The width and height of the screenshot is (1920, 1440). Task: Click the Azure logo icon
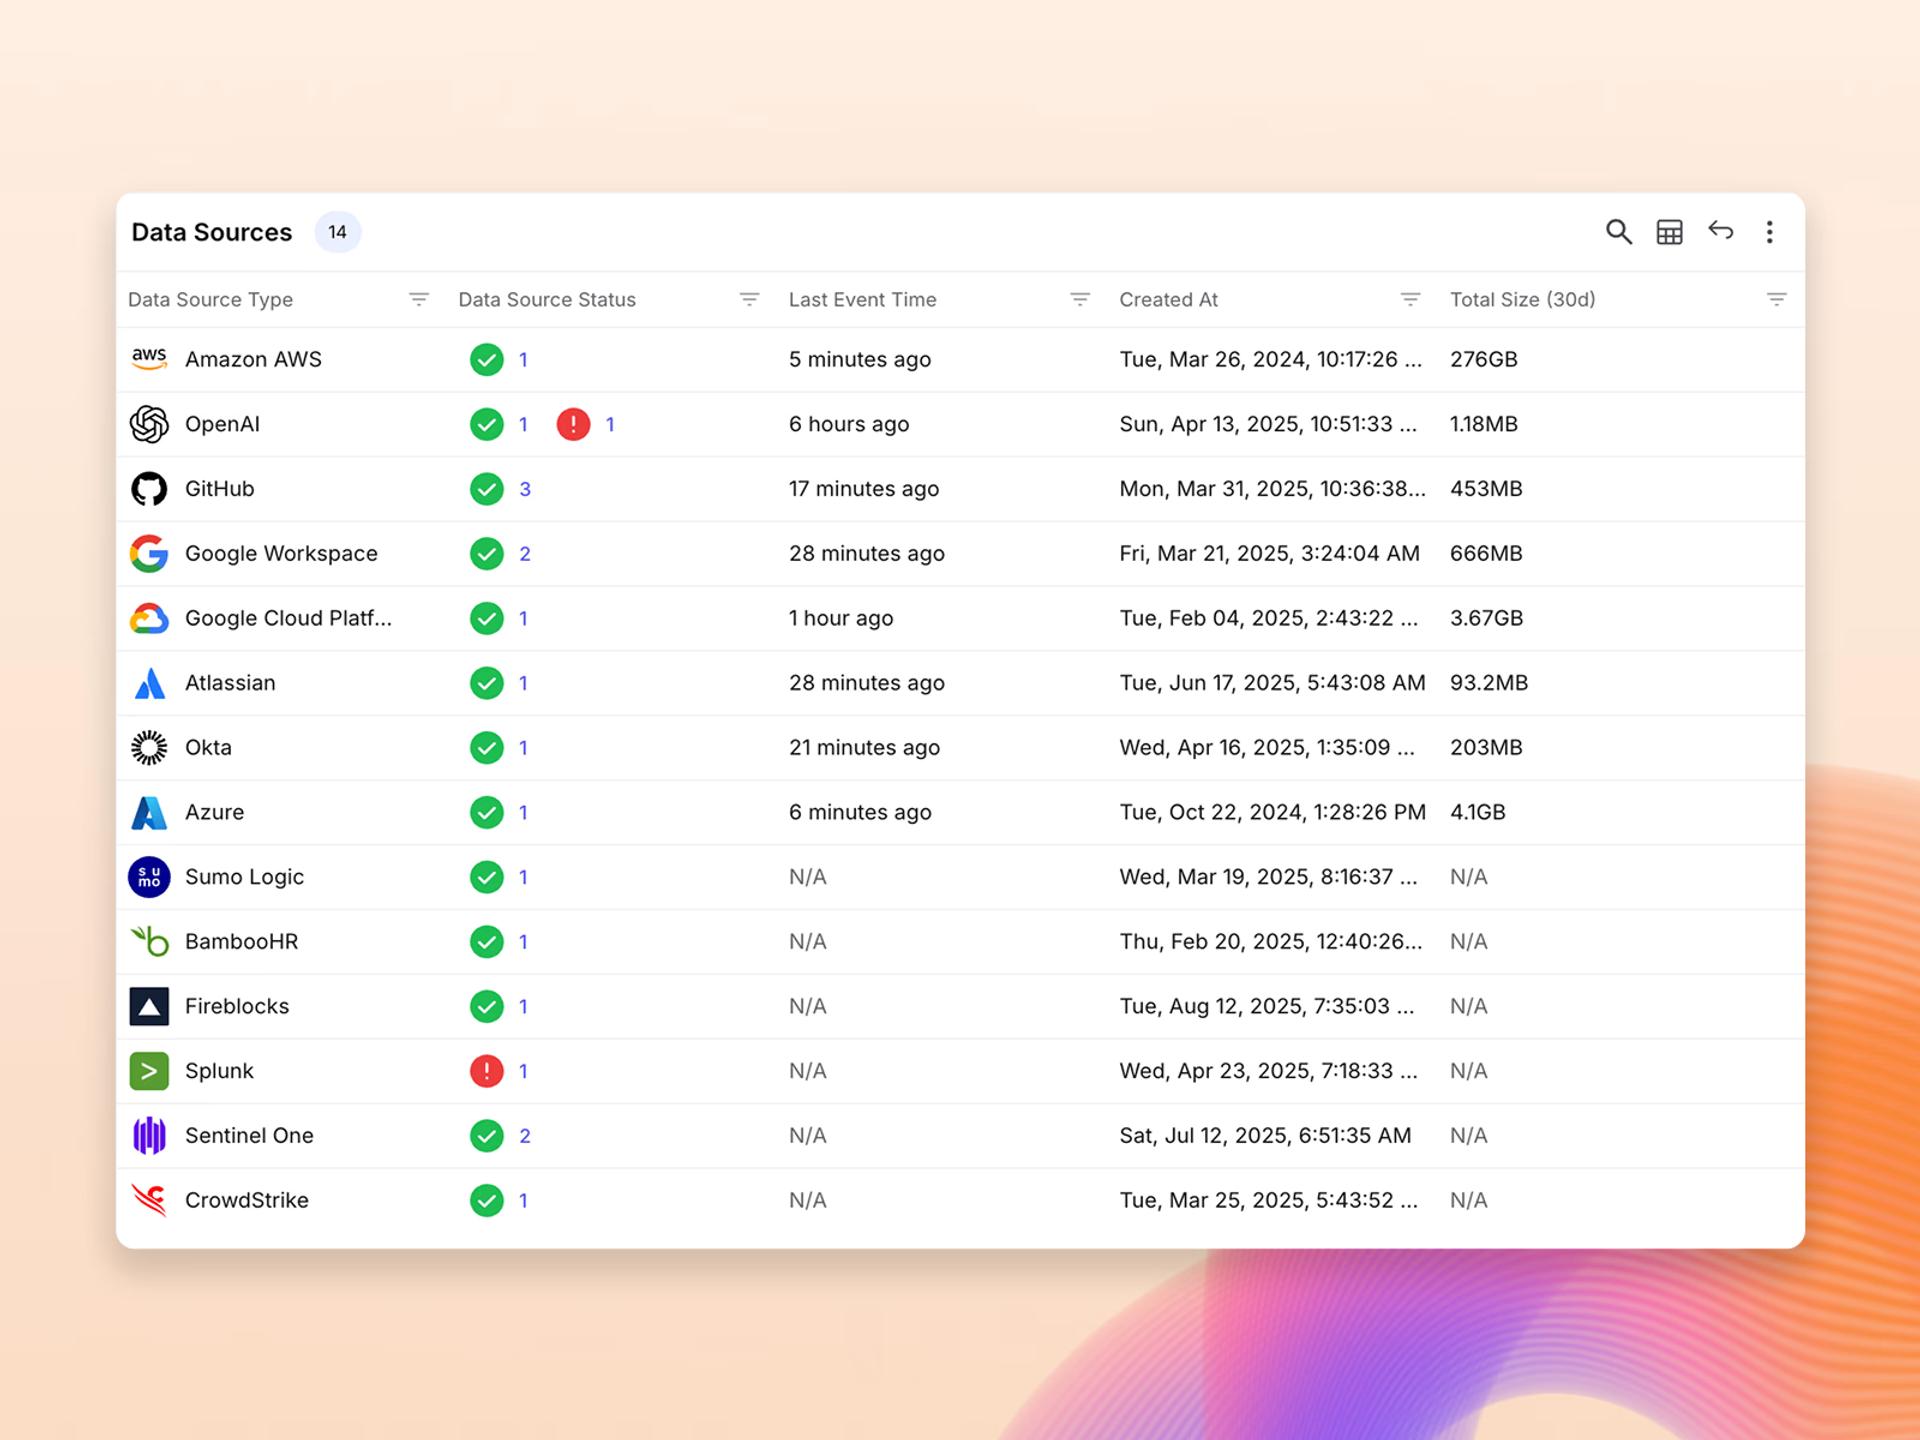coord(149,813)
